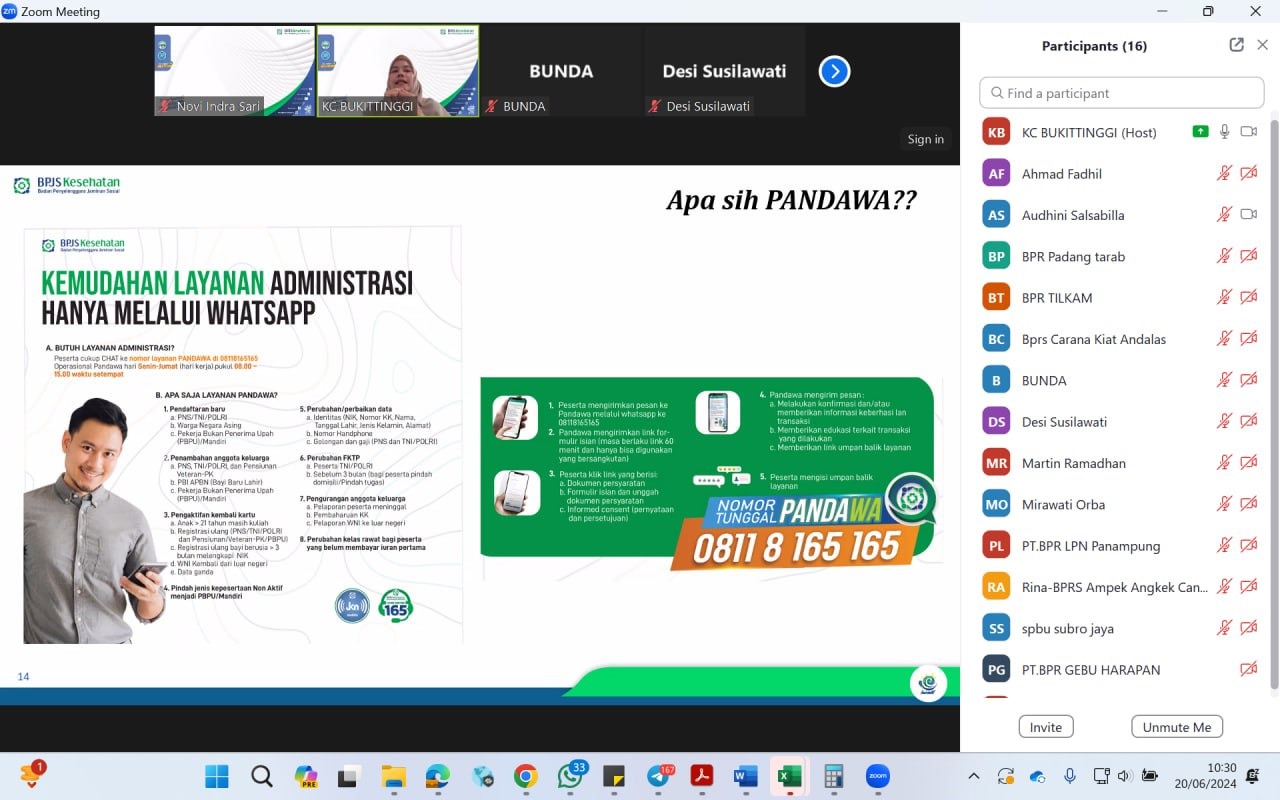Screen dimensions: 1280x800
Task: Click the Find a participant search field
Action: coord(1122,93)
